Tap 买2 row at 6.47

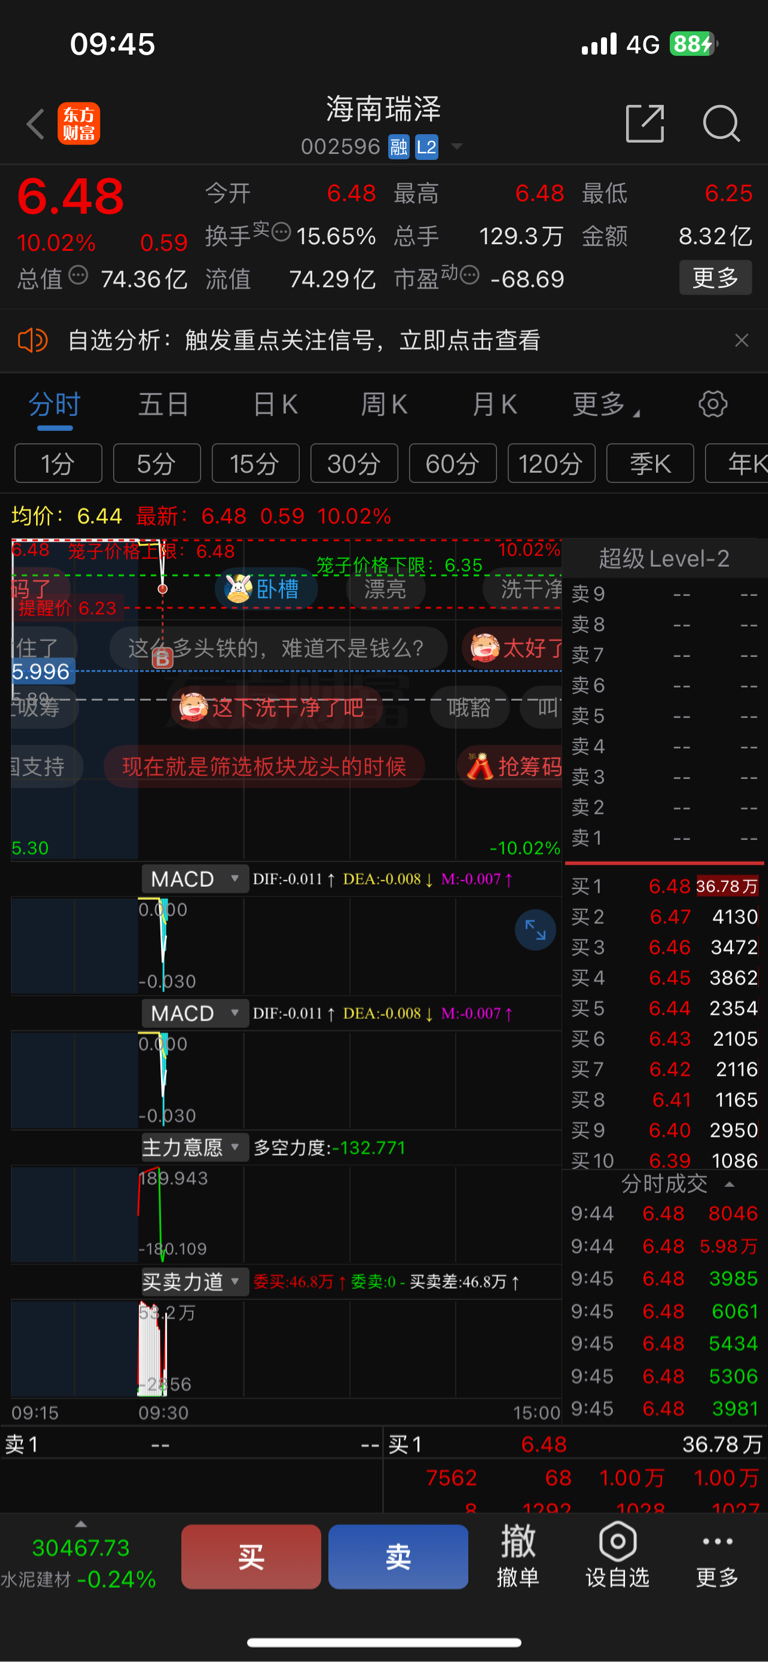point(665,917)
